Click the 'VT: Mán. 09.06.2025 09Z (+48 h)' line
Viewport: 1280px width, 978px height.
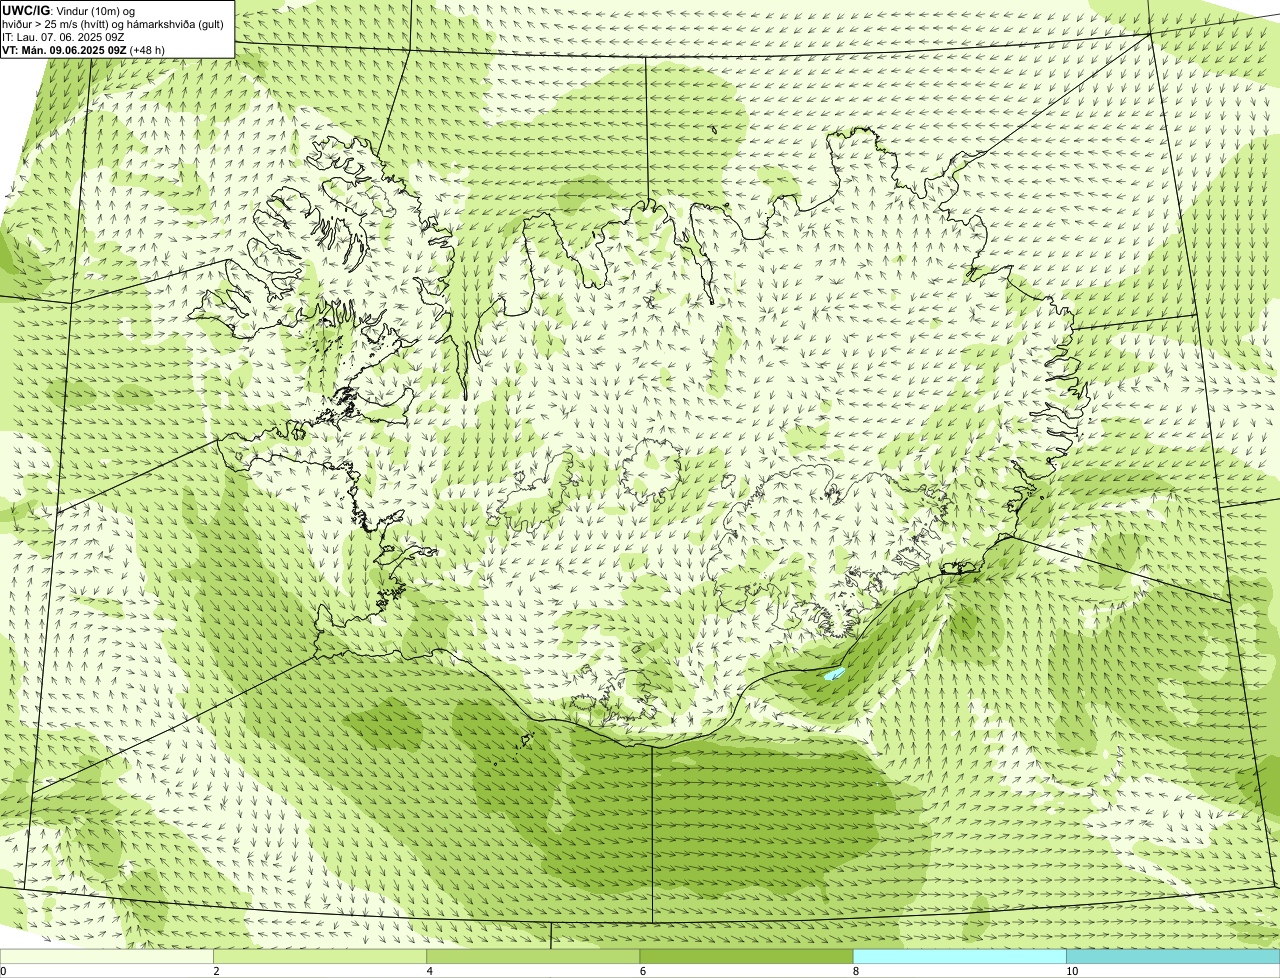point(84,50)
